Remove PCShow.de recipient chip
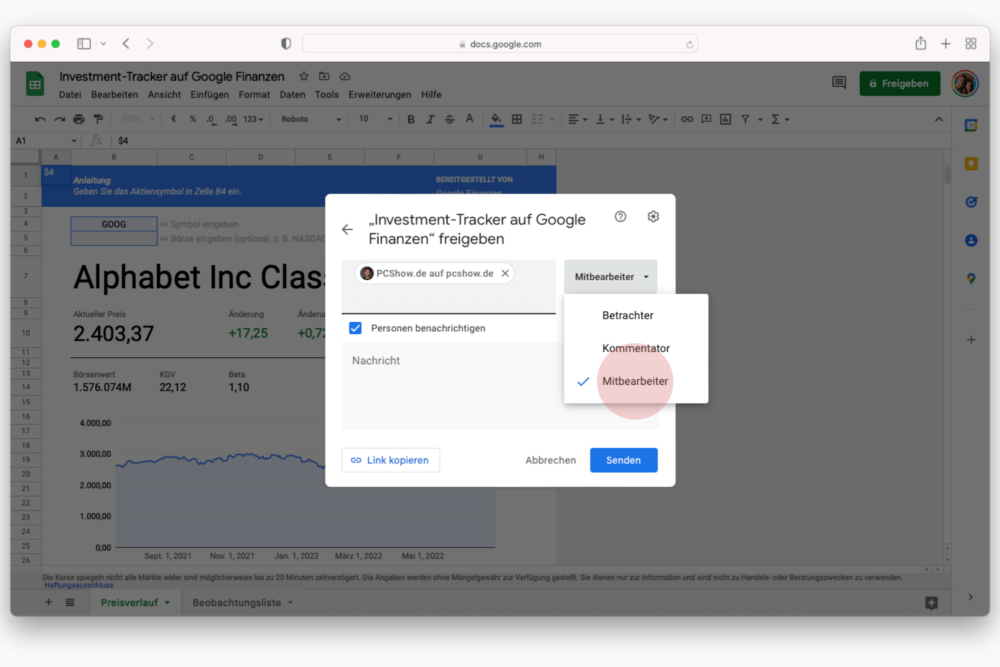Image resolution: width=1000 pixels, height=667 pixels. (505, 274)
